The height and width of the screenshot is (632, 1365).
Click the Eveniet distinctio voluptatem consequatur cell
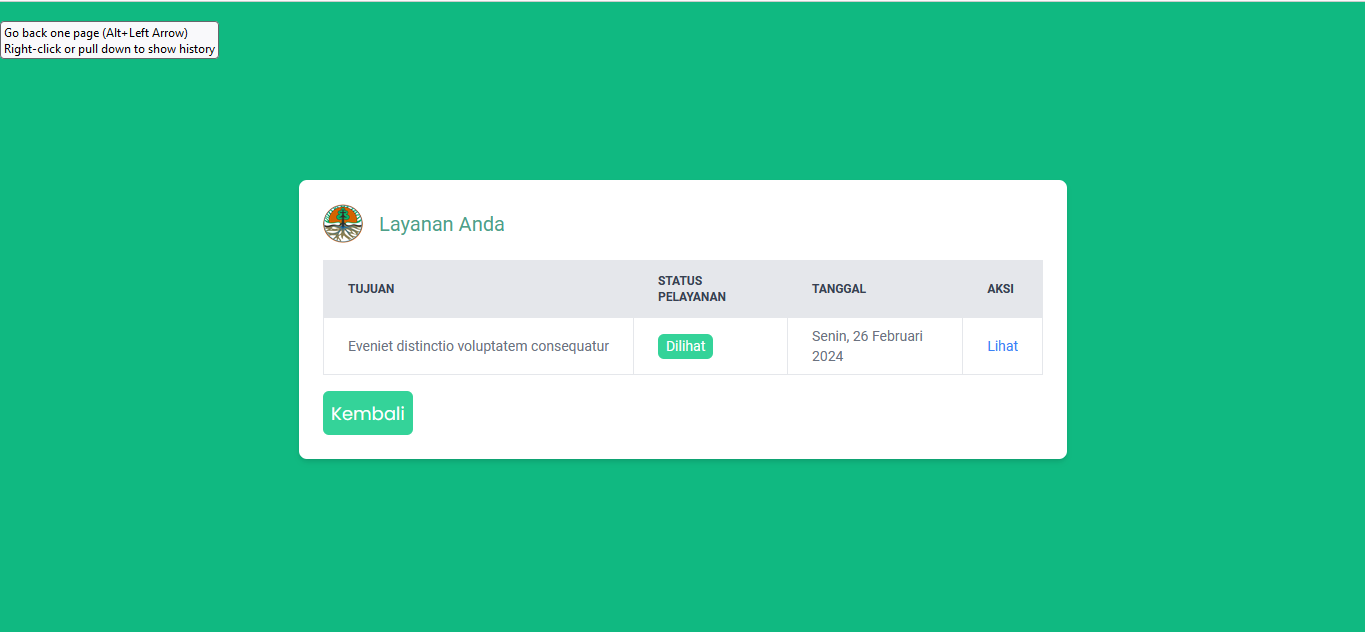[x=478, y=346]
